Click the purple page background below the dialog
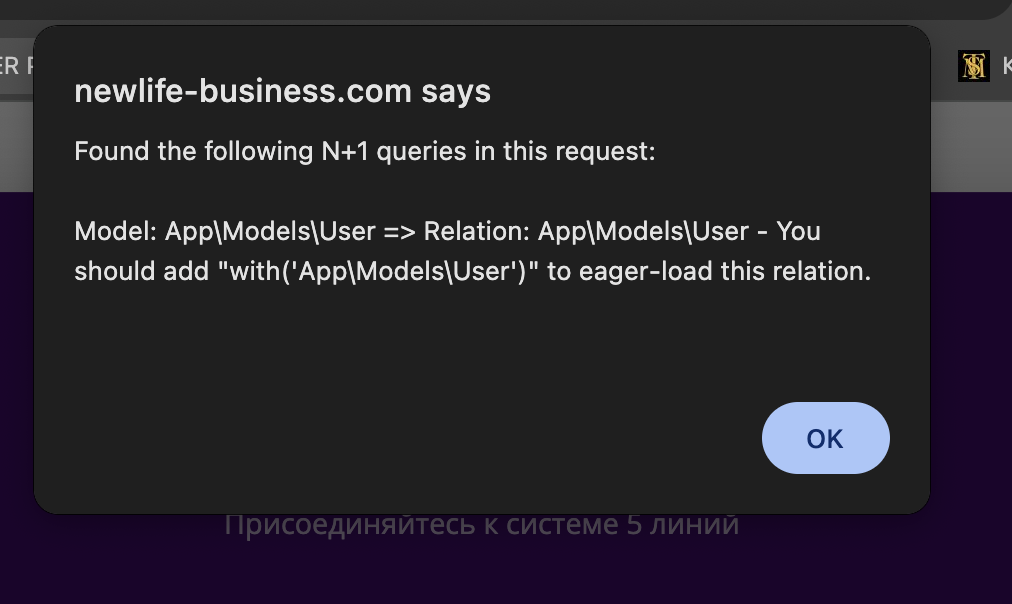Image resolution: width=1012 pixels, height=604 pixels. click(500, 570)
